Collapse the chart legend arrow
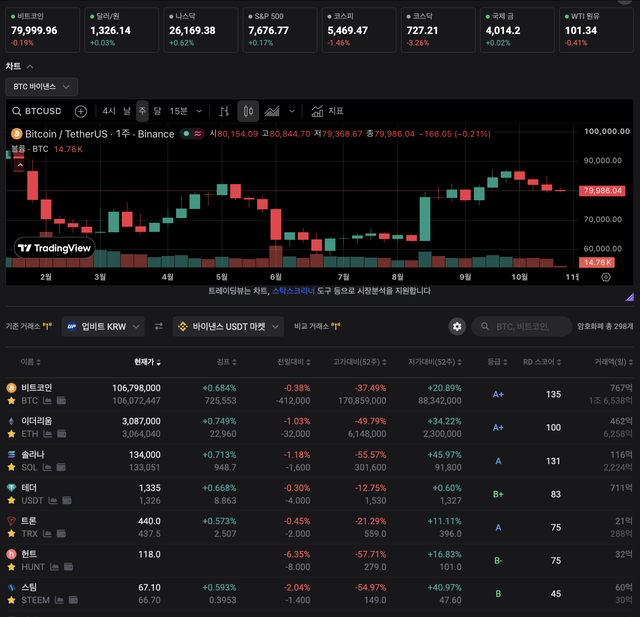This screenshot has height=617, width=640. (20, 165)
